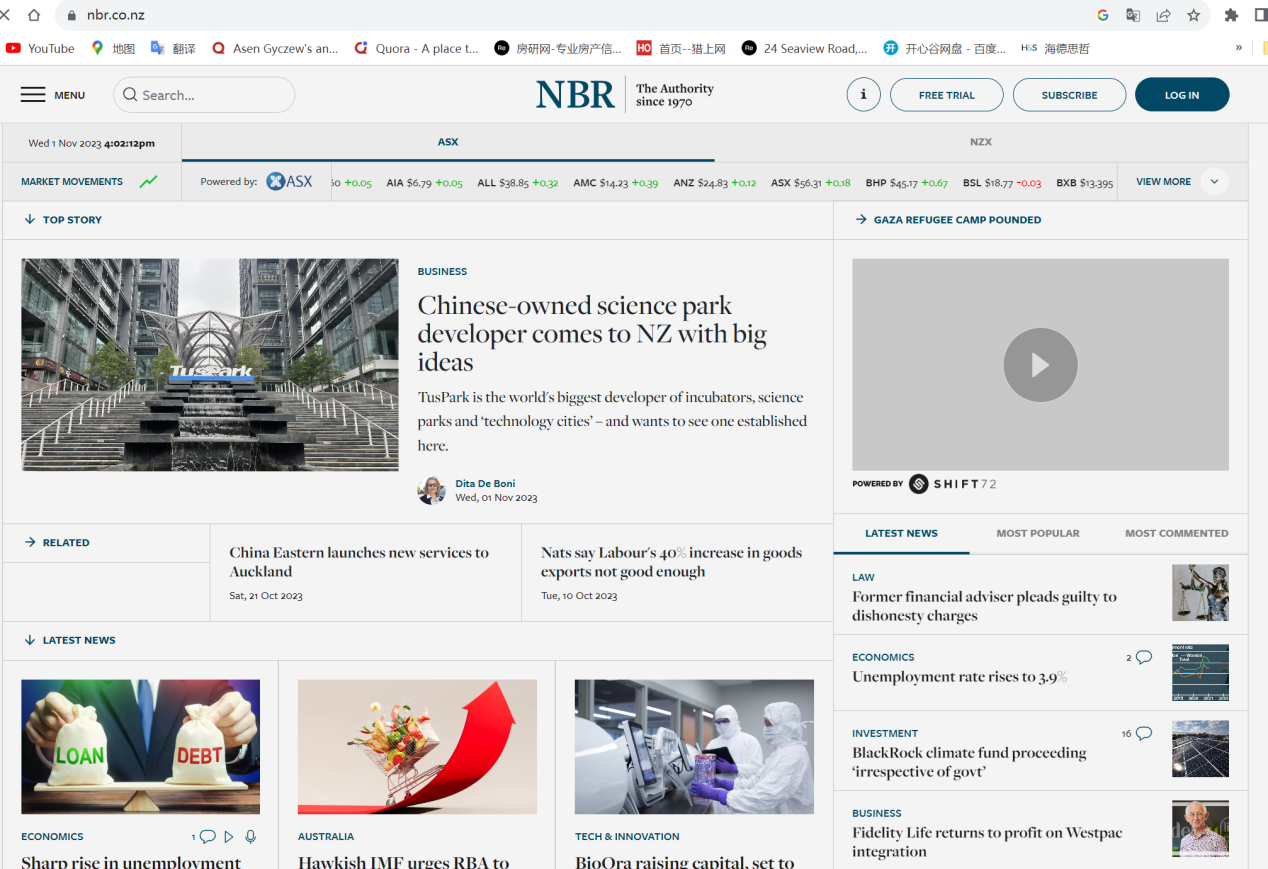Open the Loan and Debt bags thumbnail
The width and height of the screenshot is (1268, 869).
(x=141, y=747)
